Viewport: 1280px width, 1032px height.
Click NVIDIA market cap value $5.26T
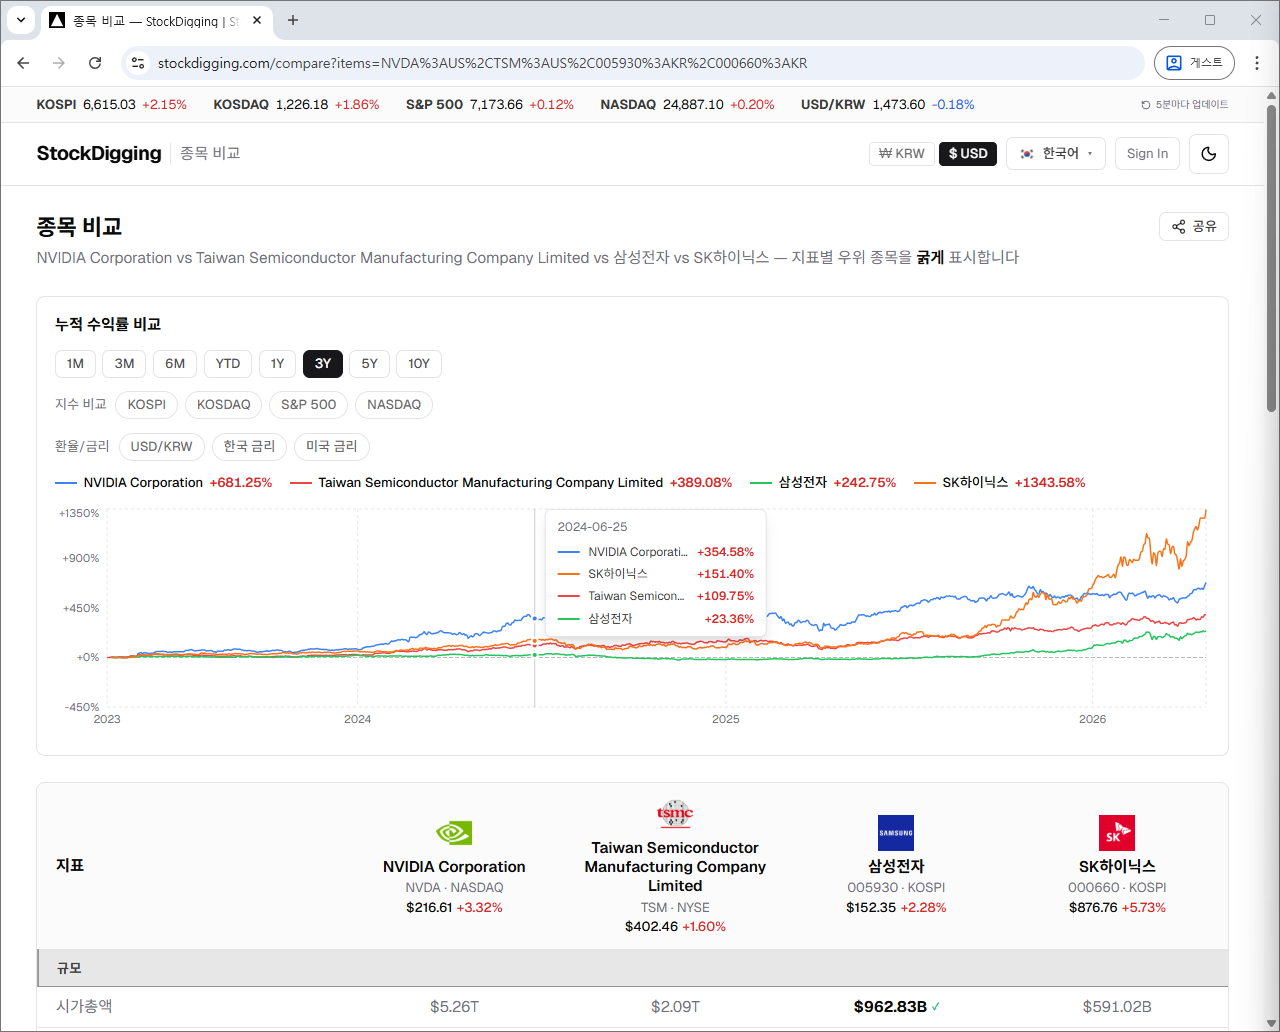[454, 1007]
